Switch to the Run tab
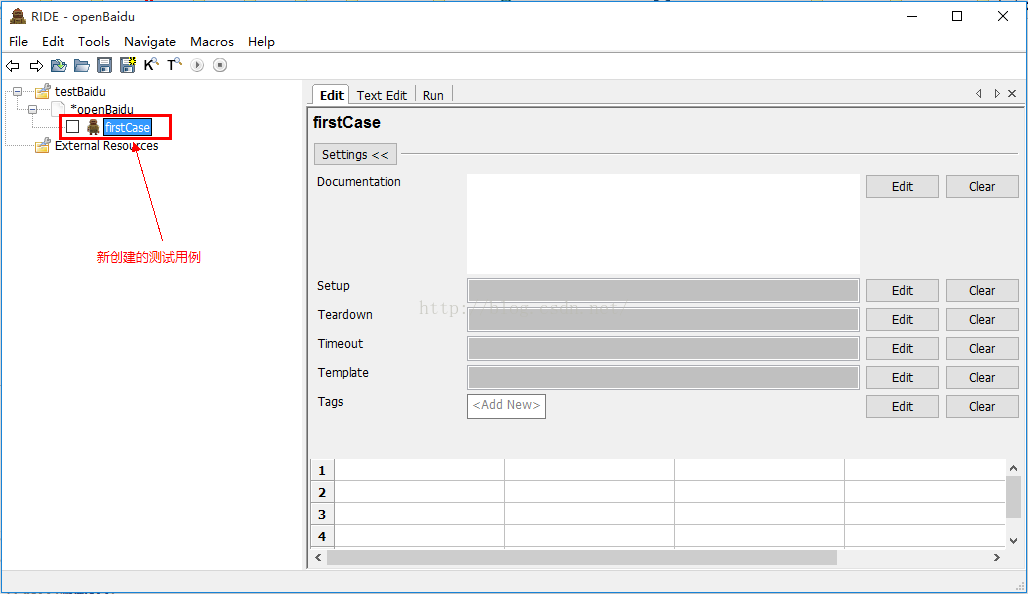 433,95
